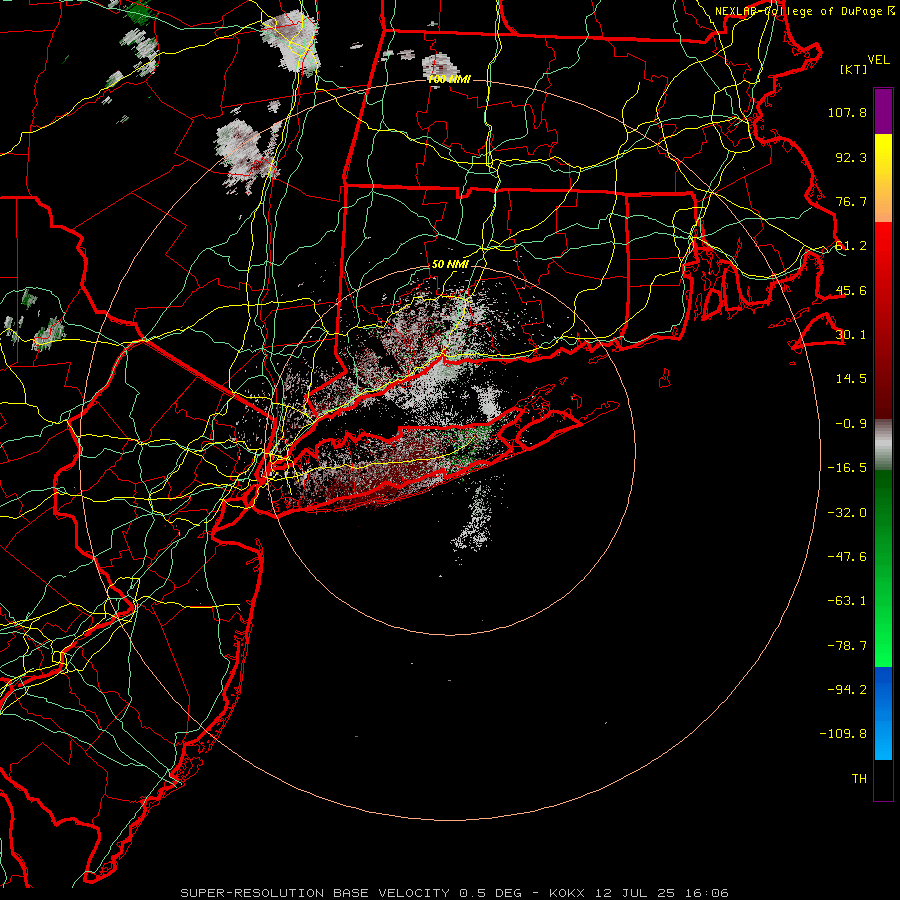This screenshot has width=900, height=900.
Task: Click the 50 NMI range ring label
Action: click(x=450, y=265)
